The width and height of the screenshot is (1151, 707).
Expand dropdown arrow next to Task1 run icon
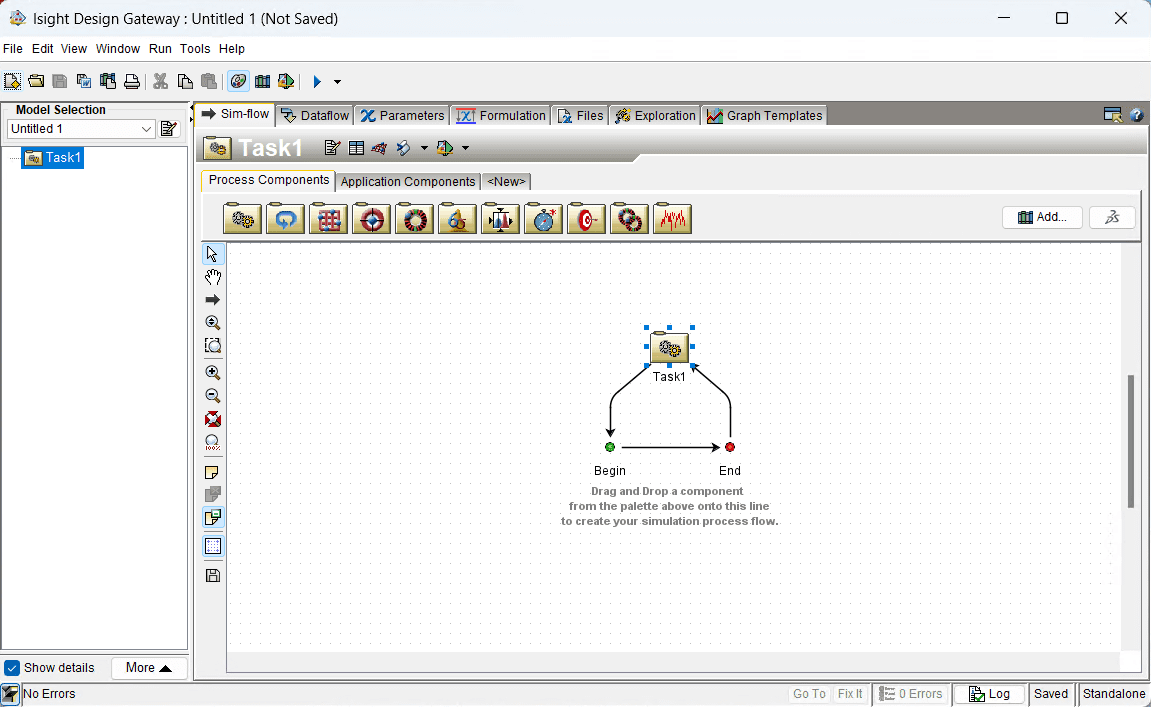pos(465,148)
